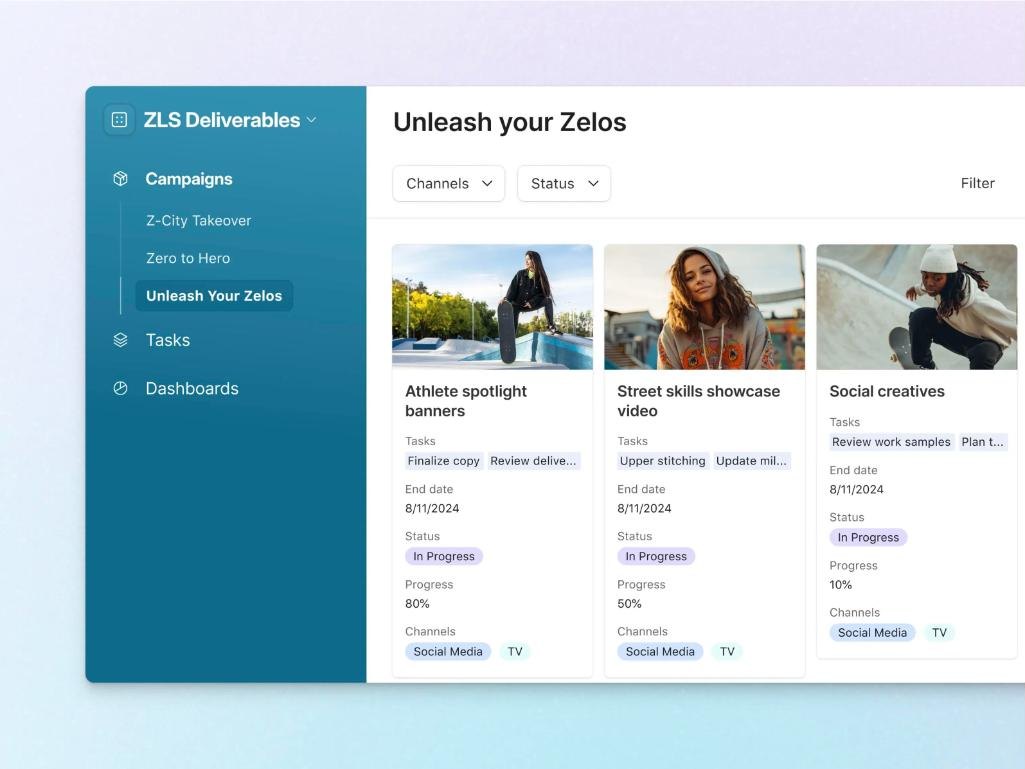
Task: Click the ZLS Deliverables workspace name
Action: point(222,120)
